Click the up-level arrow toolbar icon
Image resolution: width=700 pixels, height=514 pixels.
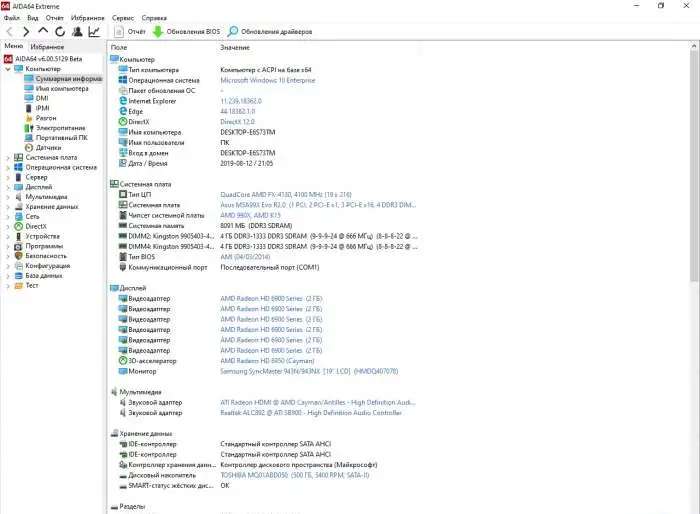43,31
